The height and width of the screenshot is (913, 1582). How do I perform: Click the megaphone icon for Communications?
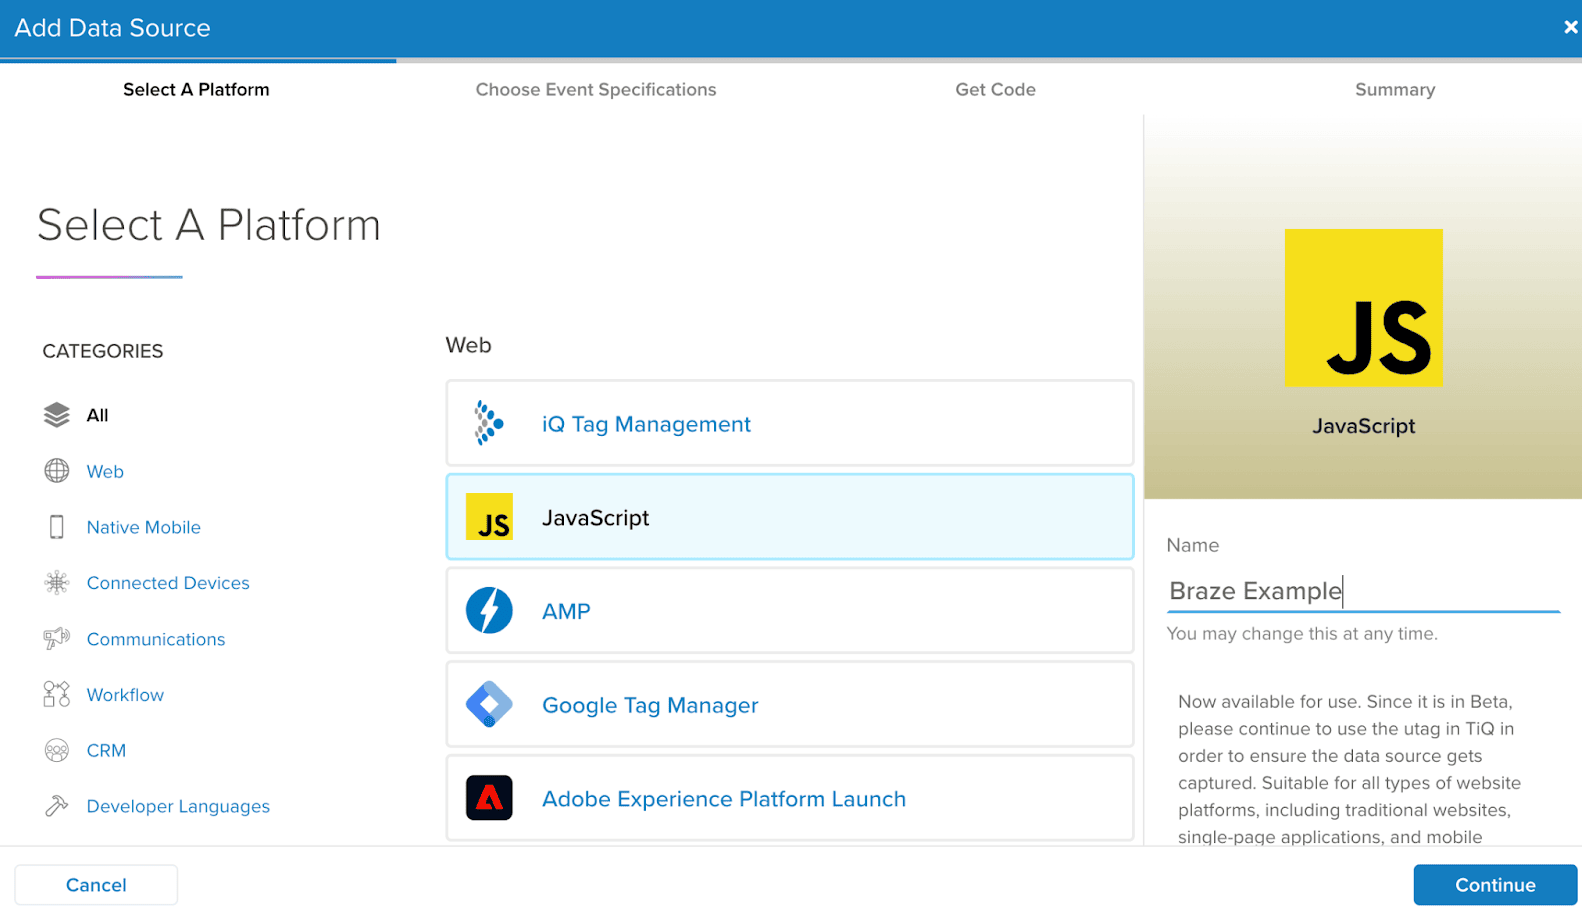point(57,639)
